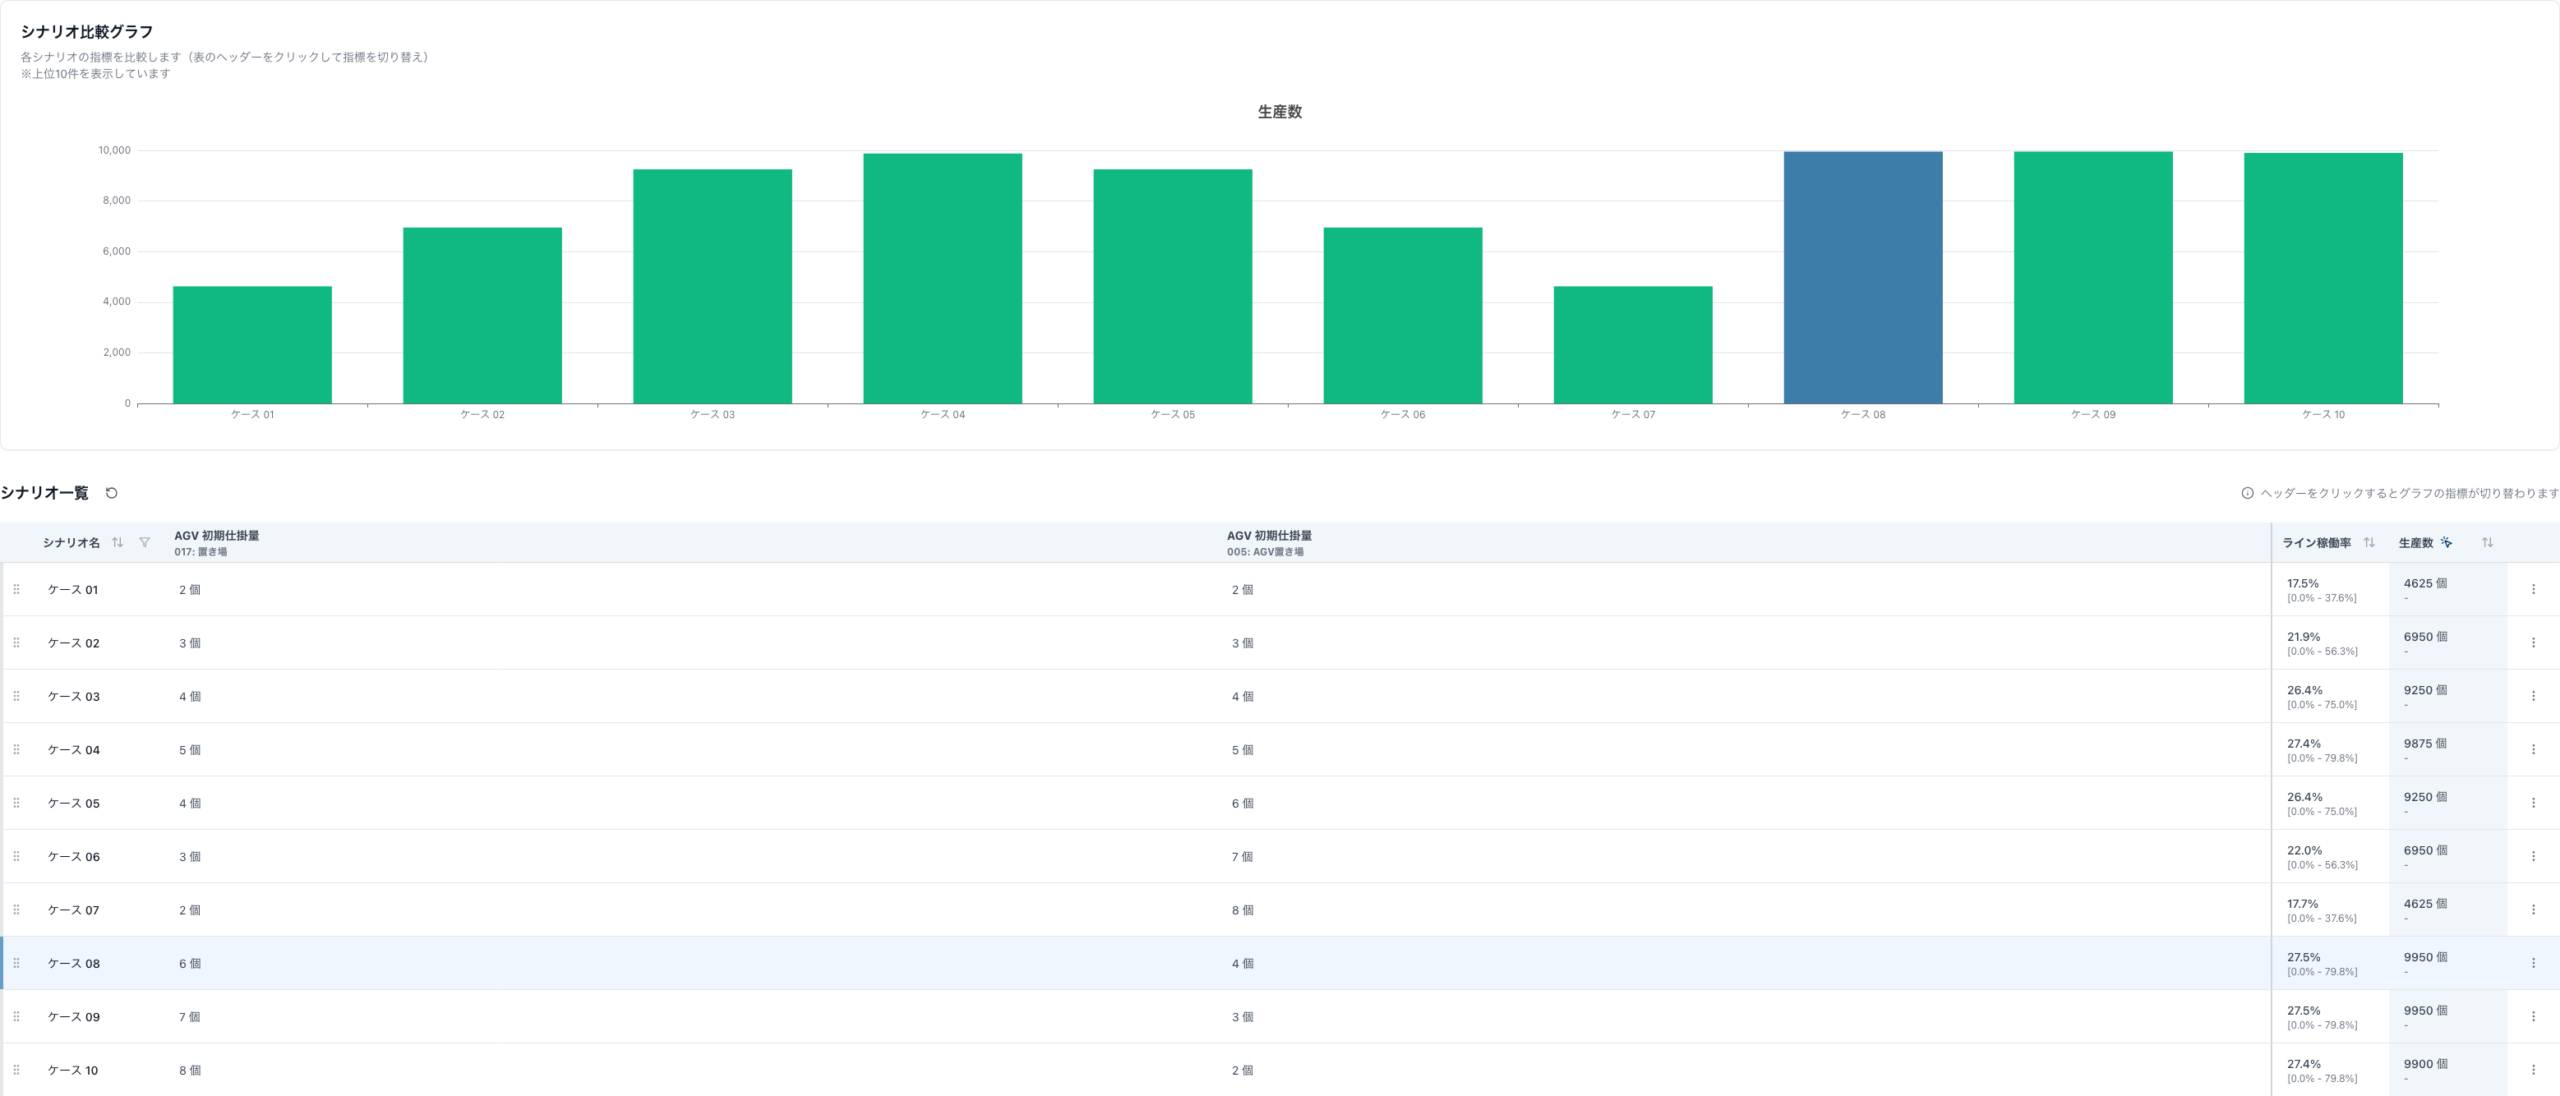Click the pointer icon next to 生産数 header
This screenshot has width=2560, height=1096.
2446,542
